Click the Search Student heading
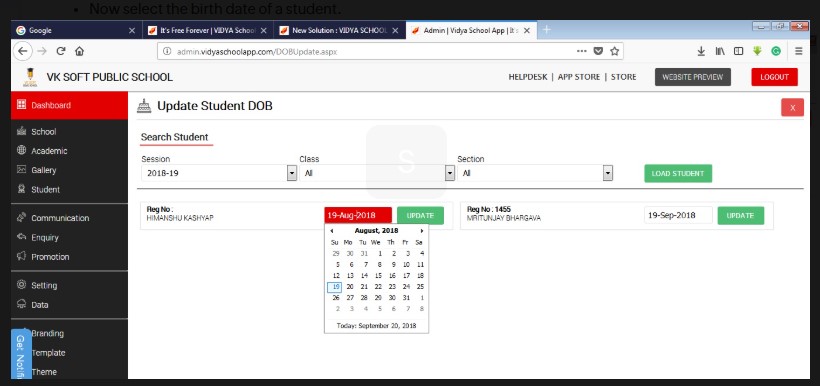 tap(174, 137)
